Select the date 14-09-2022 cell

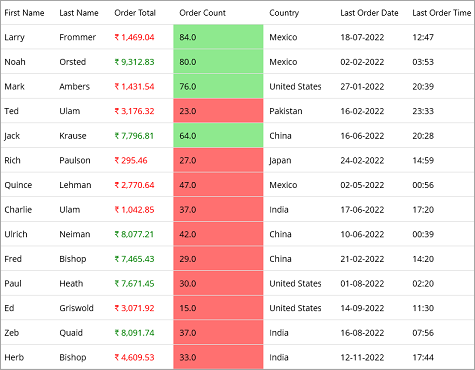click(362, 308)
